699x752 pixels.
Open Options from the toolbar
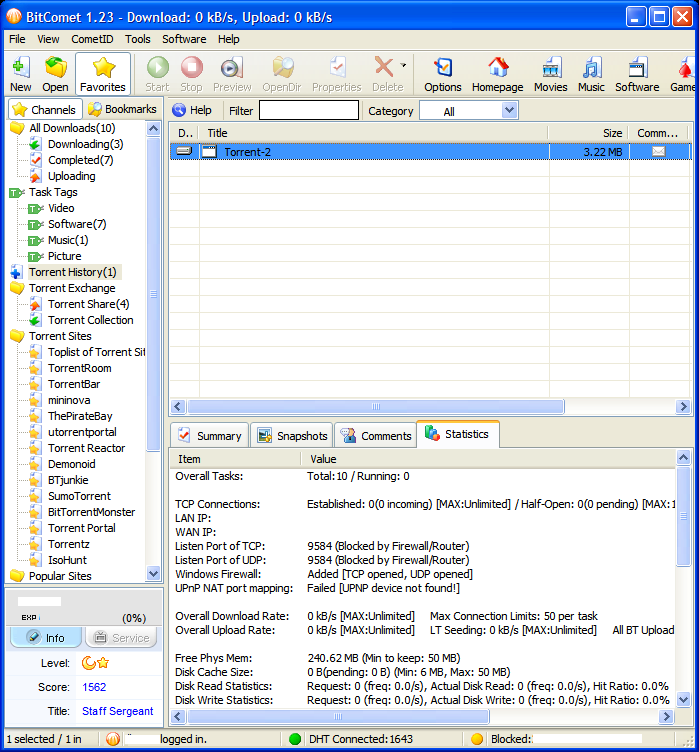[443, 74]
